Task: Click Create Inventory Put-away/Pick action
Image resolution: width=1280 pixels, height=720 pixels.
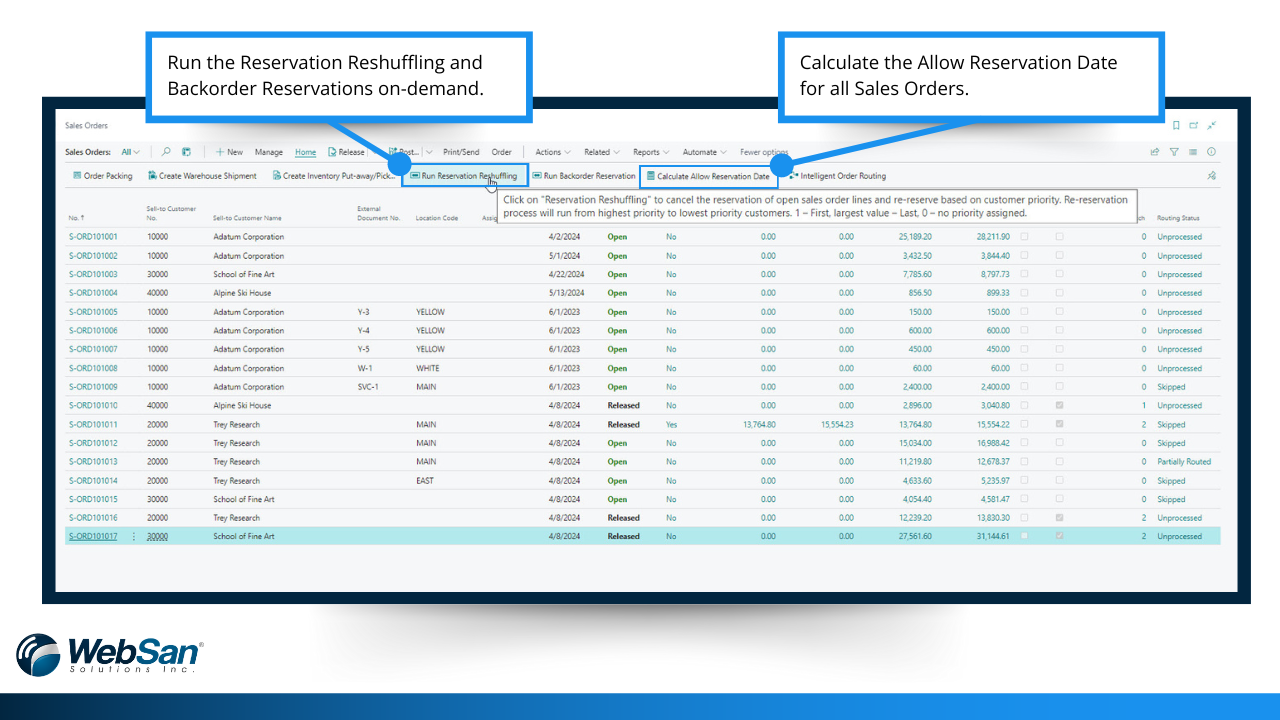Action: pyautogui.click(x=334, y=176)
